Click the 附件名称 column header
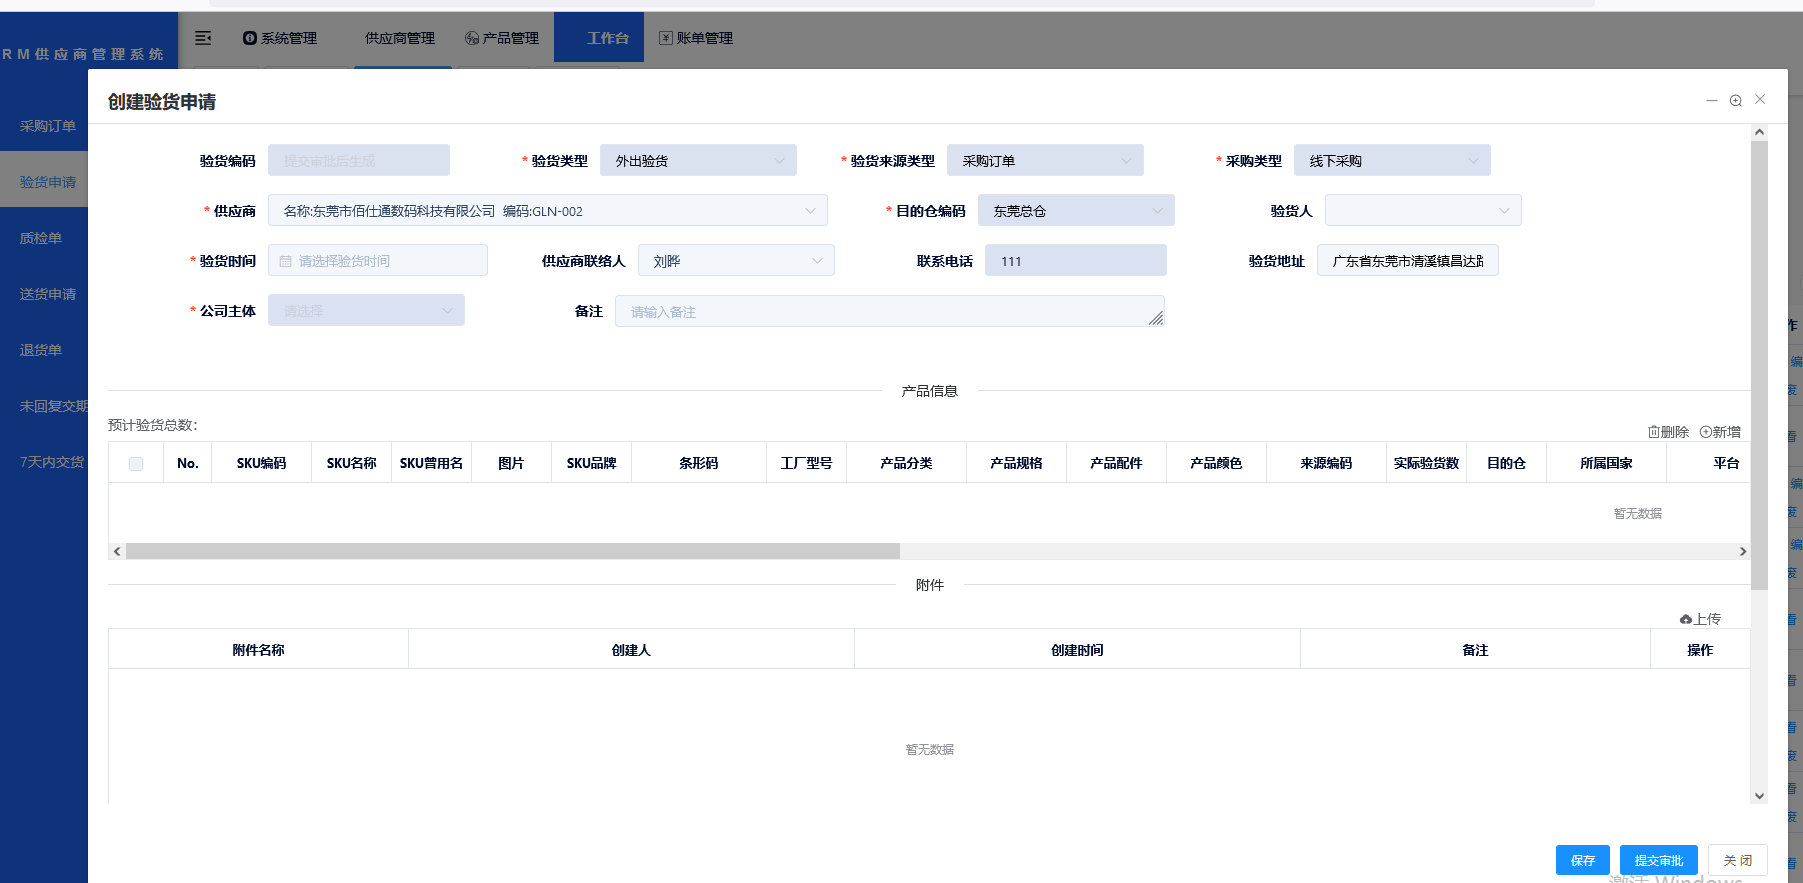 (x=258, y=650)
